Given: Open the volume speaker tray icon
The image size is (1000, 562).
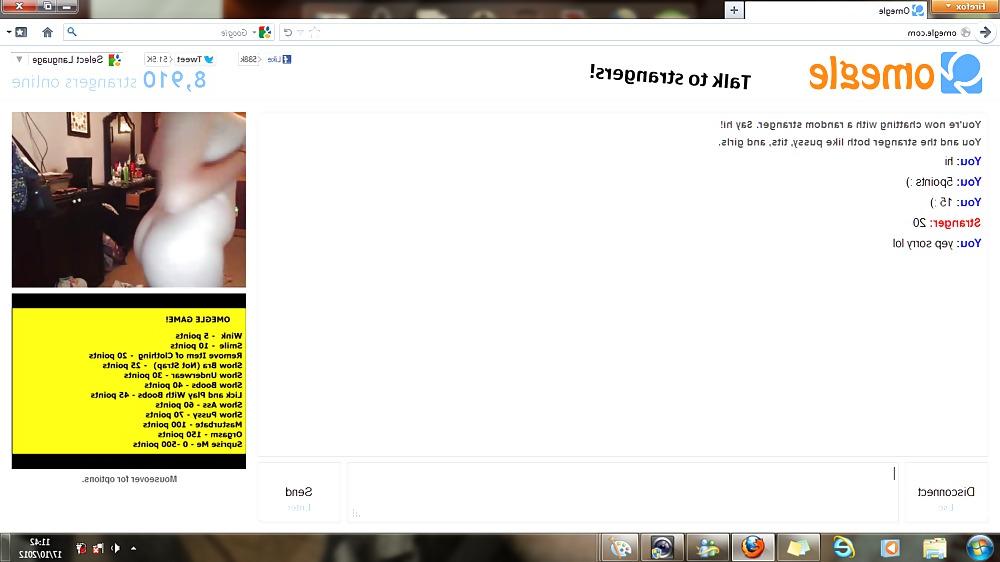Looking at the screenshot, I should point(116,548).
